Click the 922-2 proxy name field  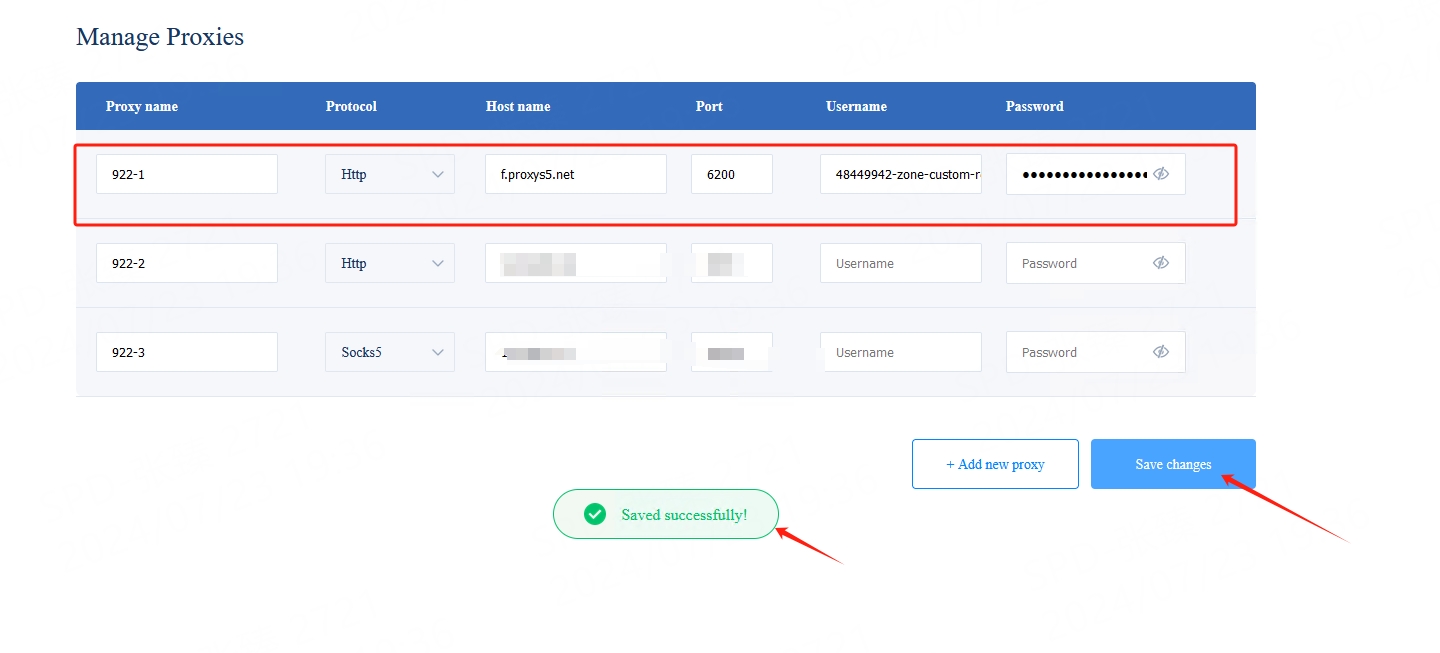tap(187, 263)
